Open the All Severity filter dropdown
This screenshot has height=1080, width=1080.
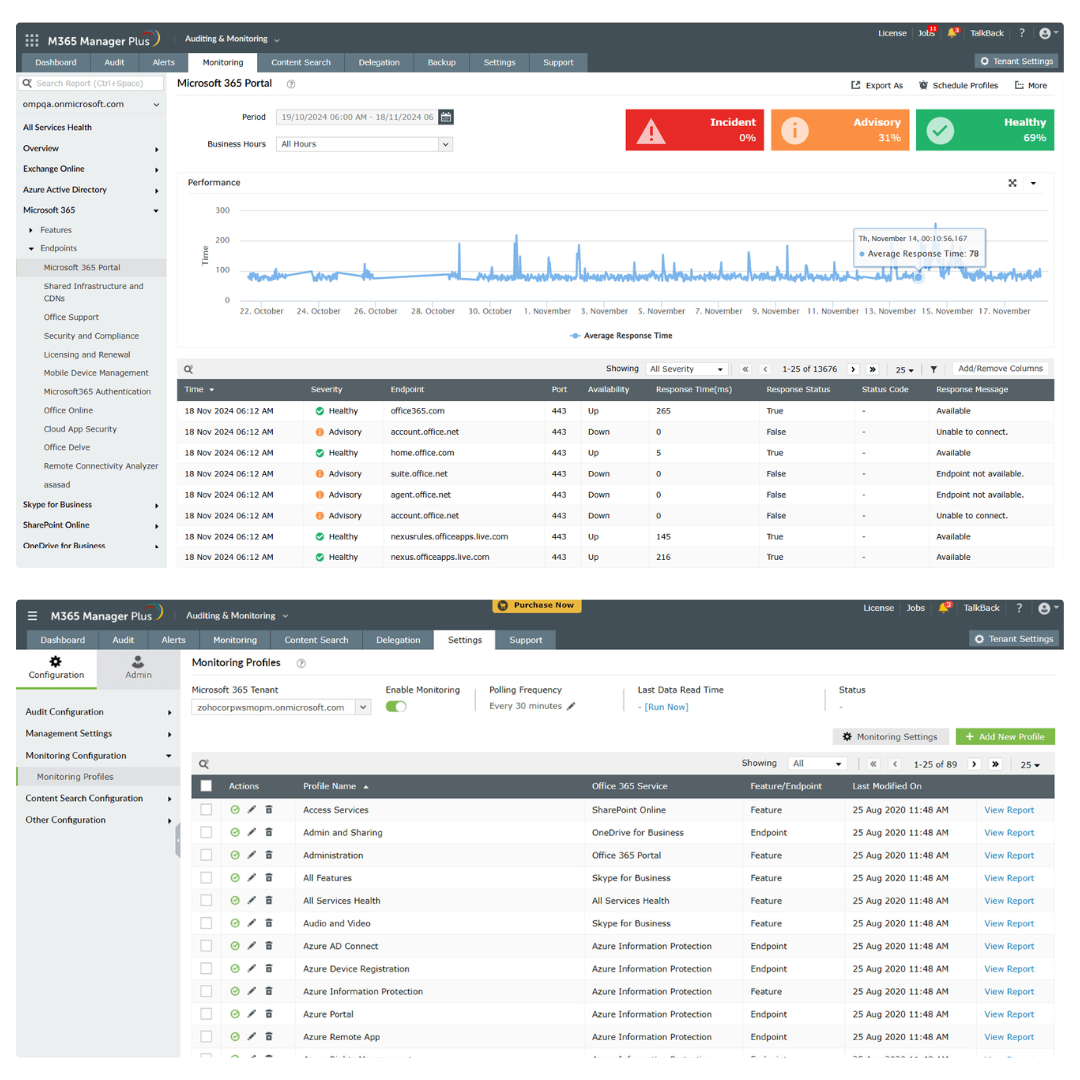tap(686, 369)
